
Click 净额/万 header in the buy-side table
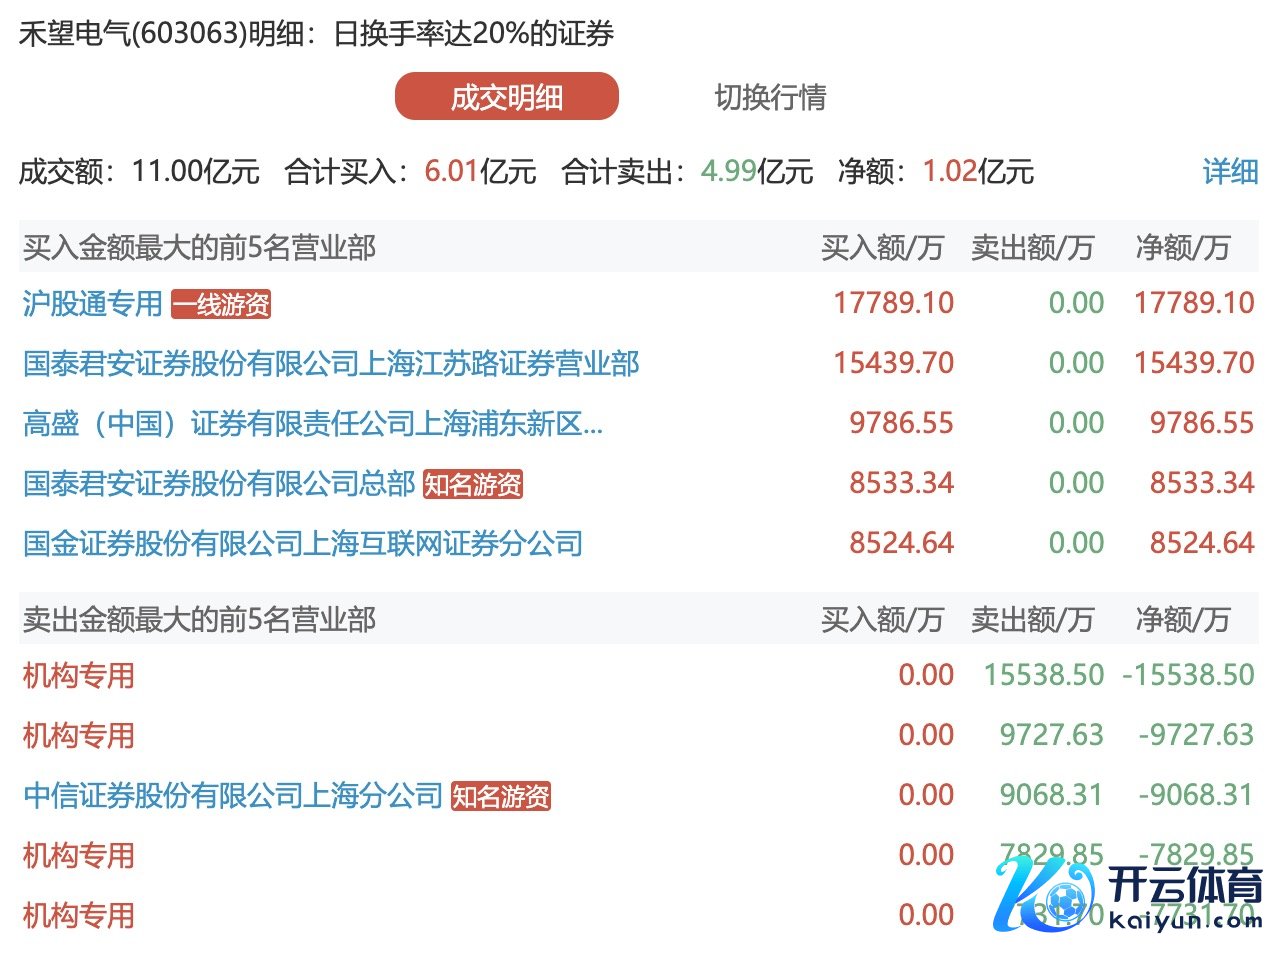click(x=1182, y=247)
